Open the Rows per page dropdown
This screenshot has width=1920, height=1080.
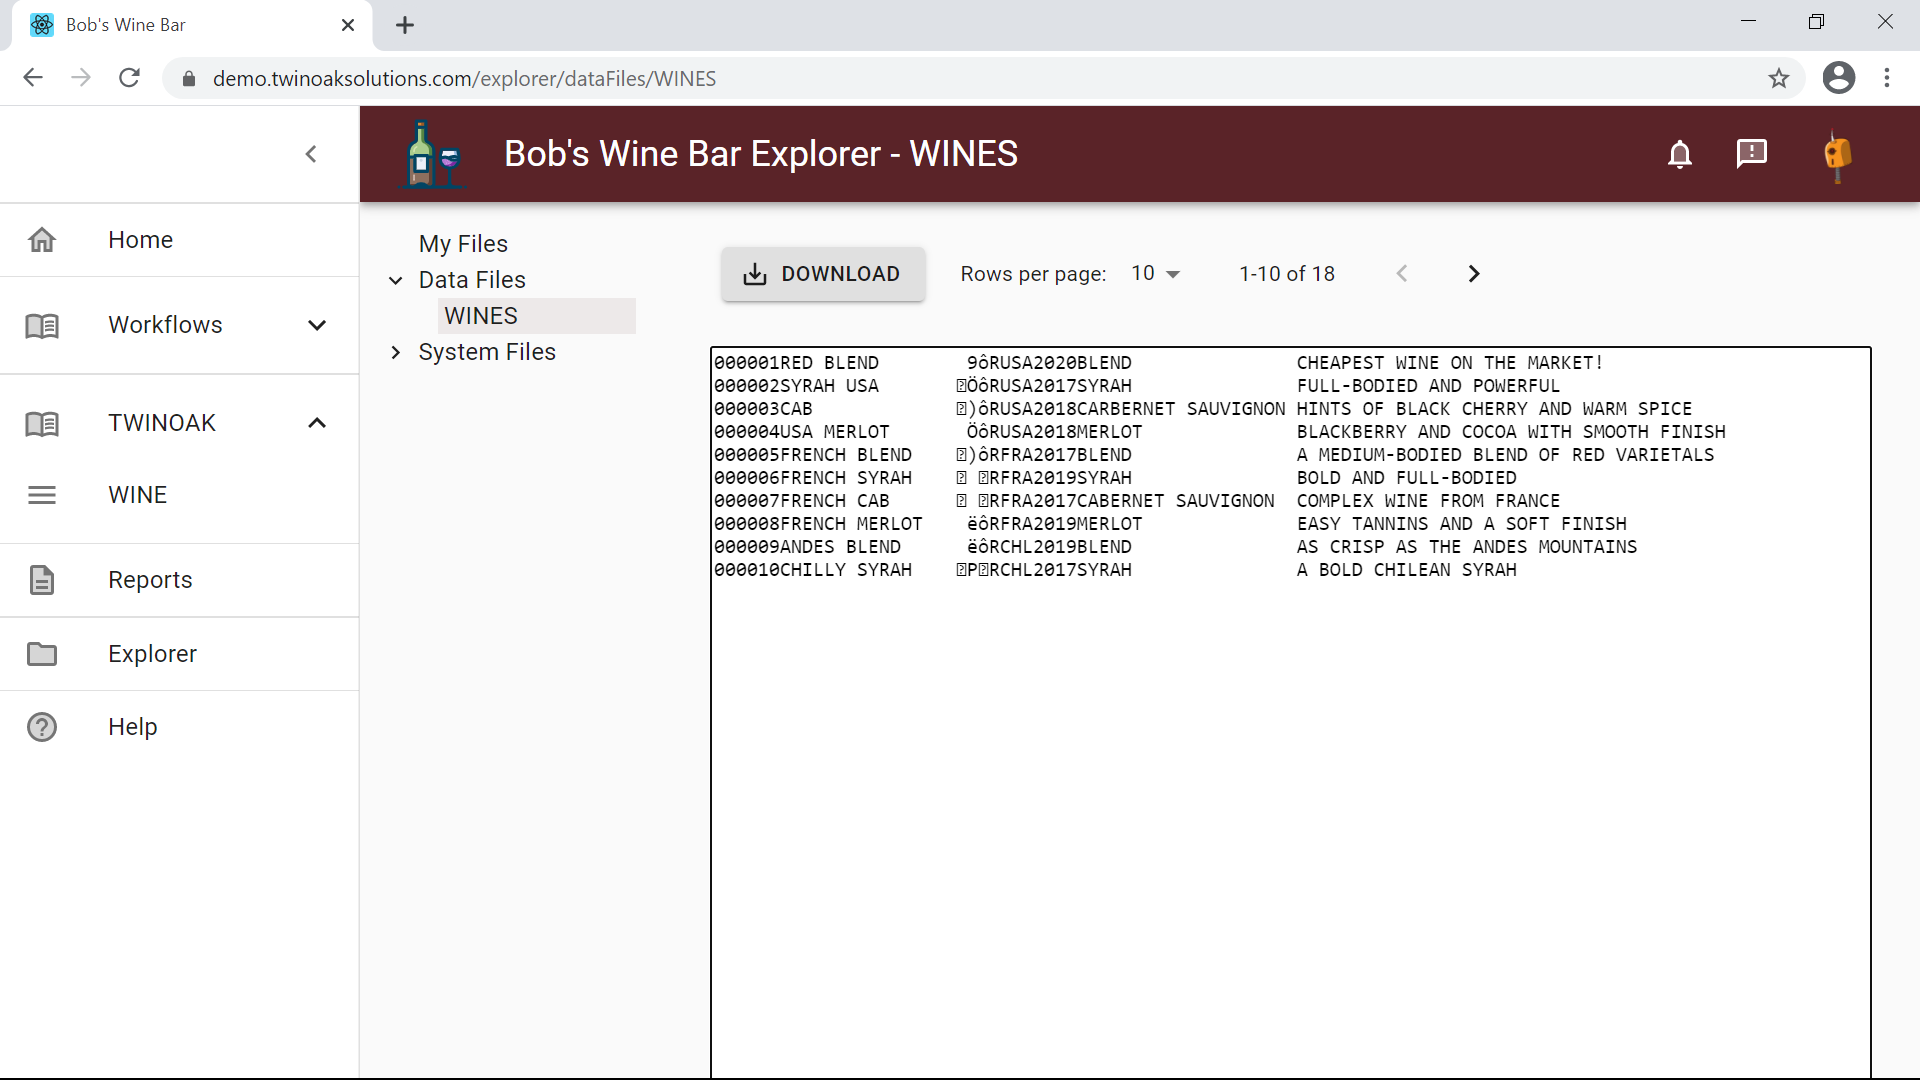pyautogui.click(x=1156, y=274)
